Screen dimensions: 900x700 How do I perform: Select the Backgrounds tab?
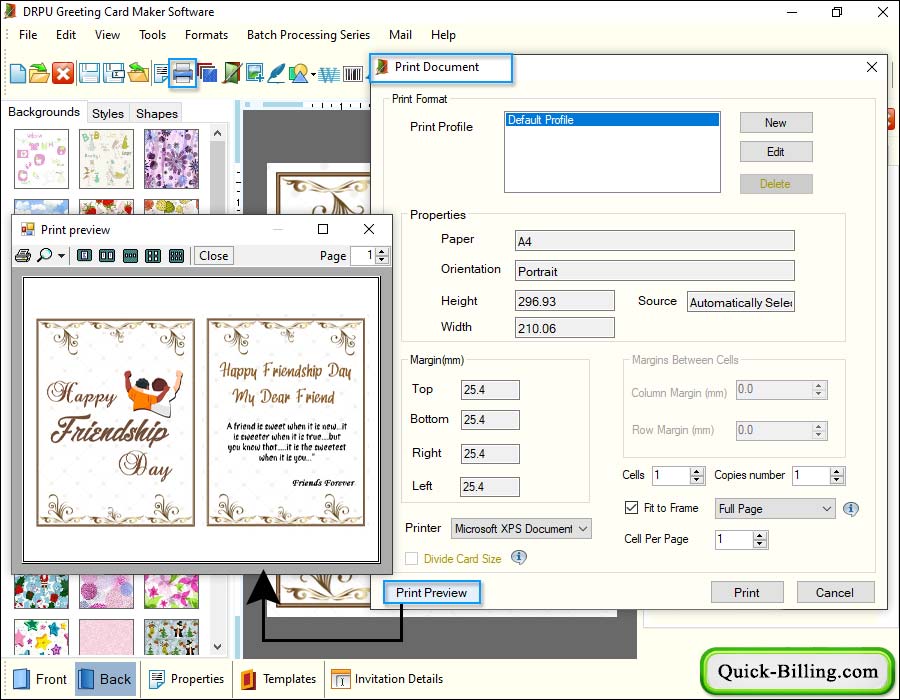coord(44,112)
